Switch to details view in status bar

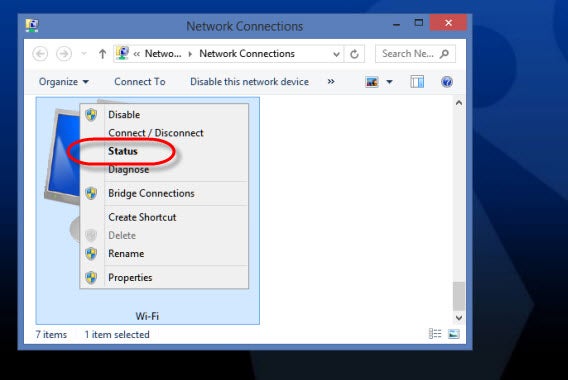tap(435, 334)
